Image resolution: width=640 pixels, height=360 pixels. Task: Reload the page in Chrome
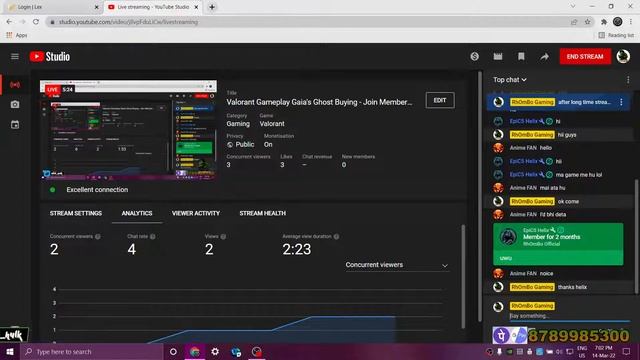(x=36, y=22)
